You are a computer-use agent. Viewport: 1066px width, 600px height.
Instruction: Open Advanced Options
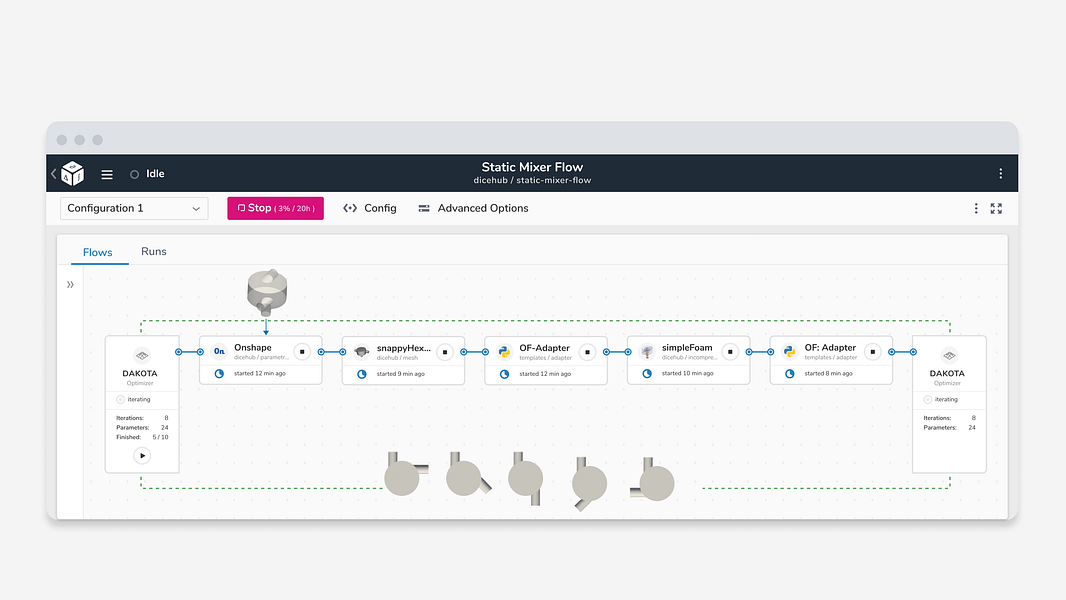[473, 209]
